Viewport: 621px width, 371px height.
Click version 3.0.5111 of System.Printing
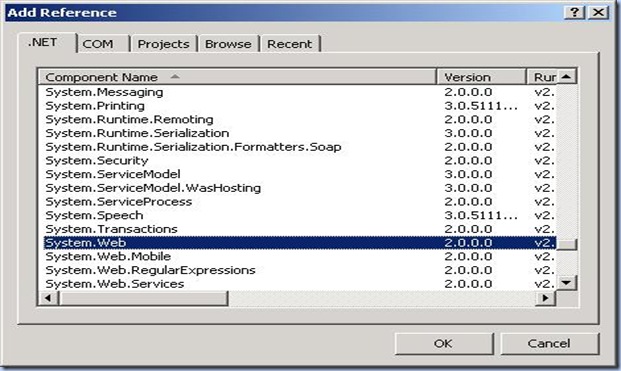coord(481,106)
